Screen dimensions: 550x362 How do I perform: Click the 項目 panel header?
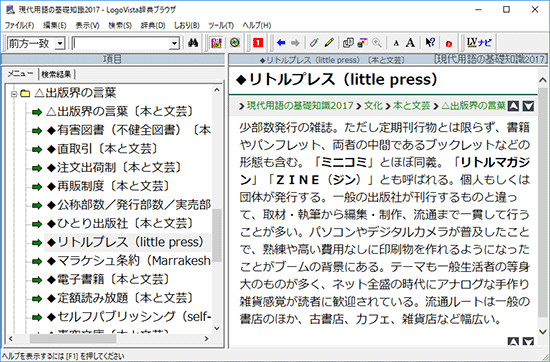(113, 59)
